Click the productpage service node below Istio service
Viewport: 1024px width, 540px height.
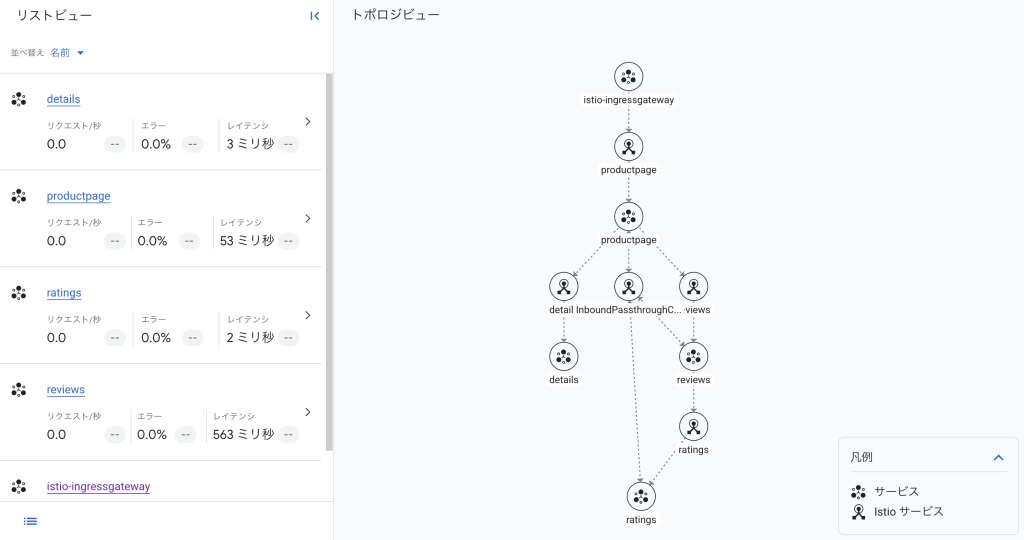[628, 217]
